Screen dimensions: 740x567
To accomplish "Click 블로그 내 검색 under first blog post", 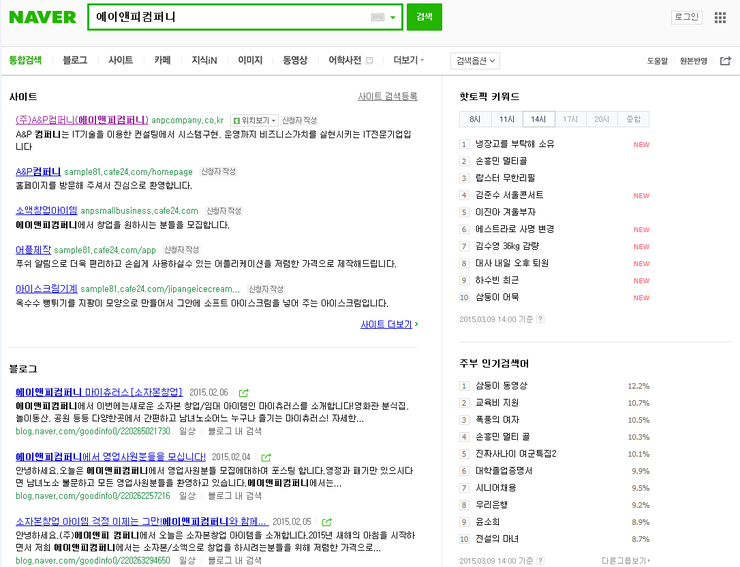I will pos(235,431).
